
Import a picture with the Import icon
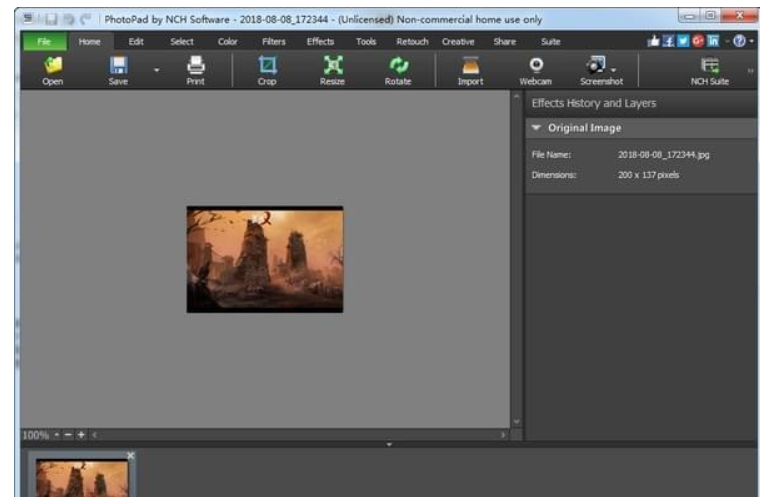click(470, 70)
